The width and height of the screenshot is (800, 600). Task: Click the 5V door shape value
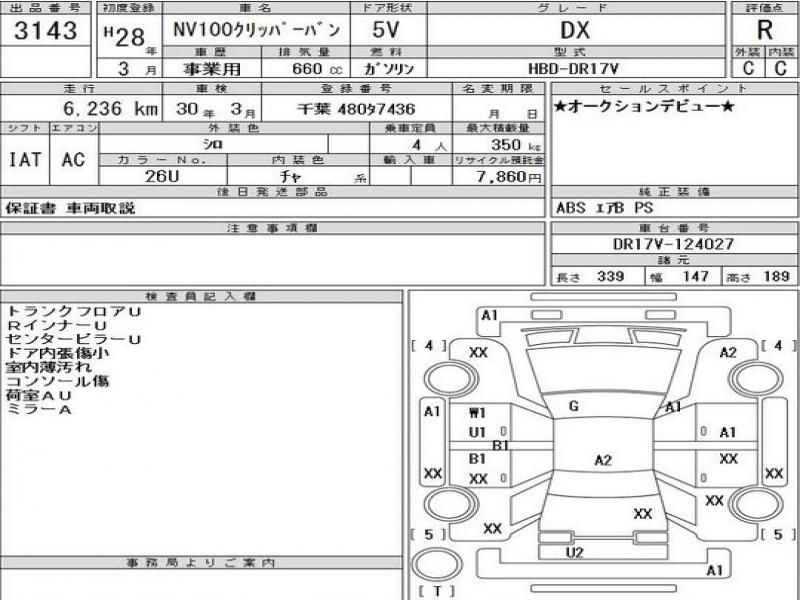point(386,30)
